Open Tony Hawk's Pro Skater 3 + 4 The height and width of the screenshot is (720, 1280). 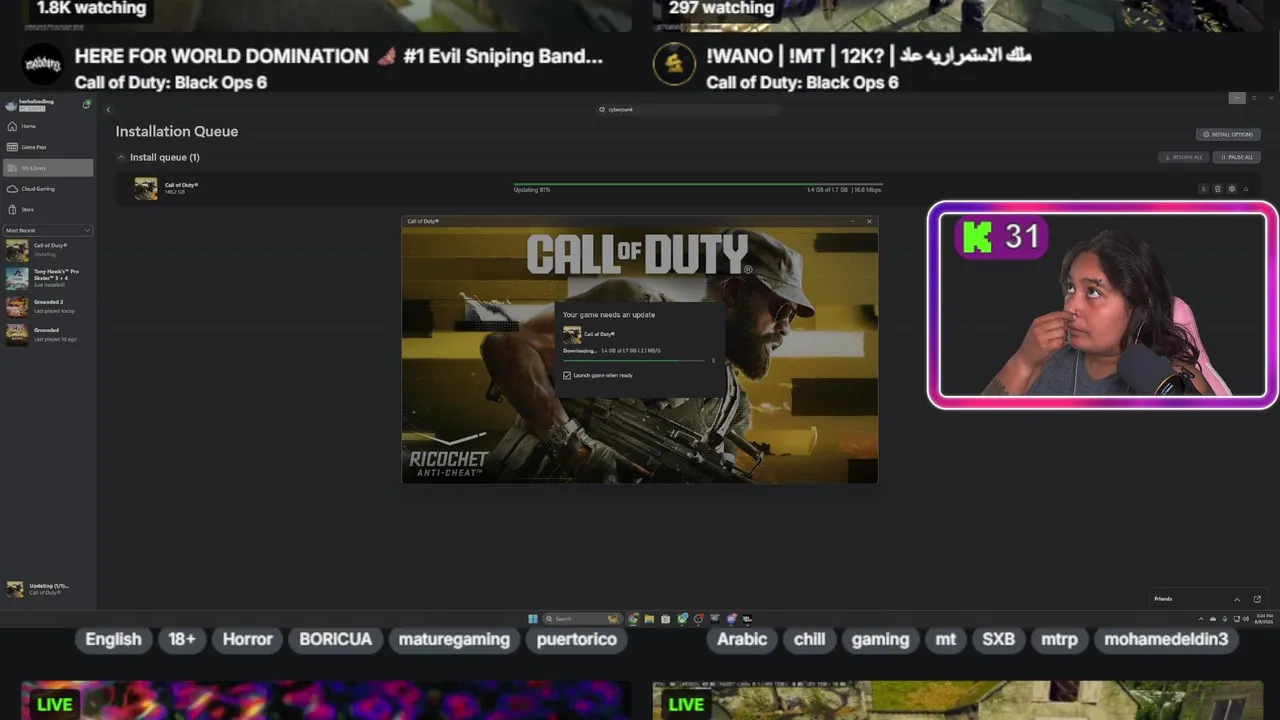coord(48,278)
